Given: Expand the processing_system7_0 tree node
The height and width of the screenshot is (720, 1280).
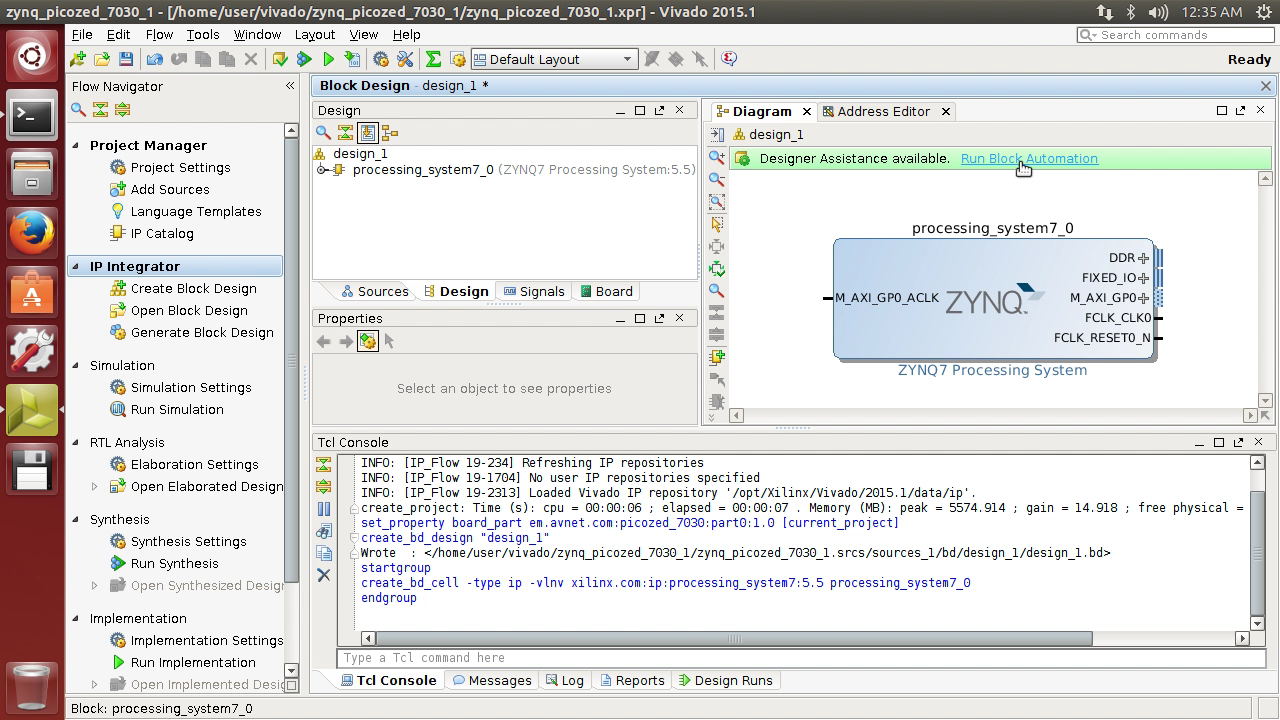Looking at the screenshot, I should (x=323, y=170).
